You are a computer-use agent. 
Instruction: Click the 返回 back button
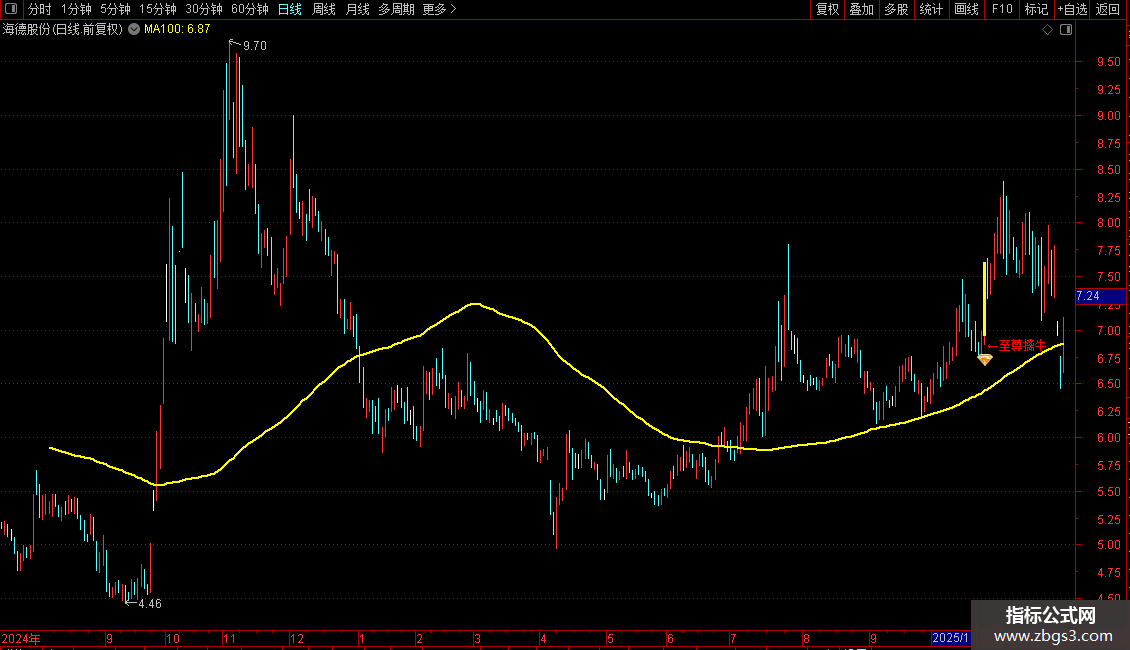coord(1108,9)
